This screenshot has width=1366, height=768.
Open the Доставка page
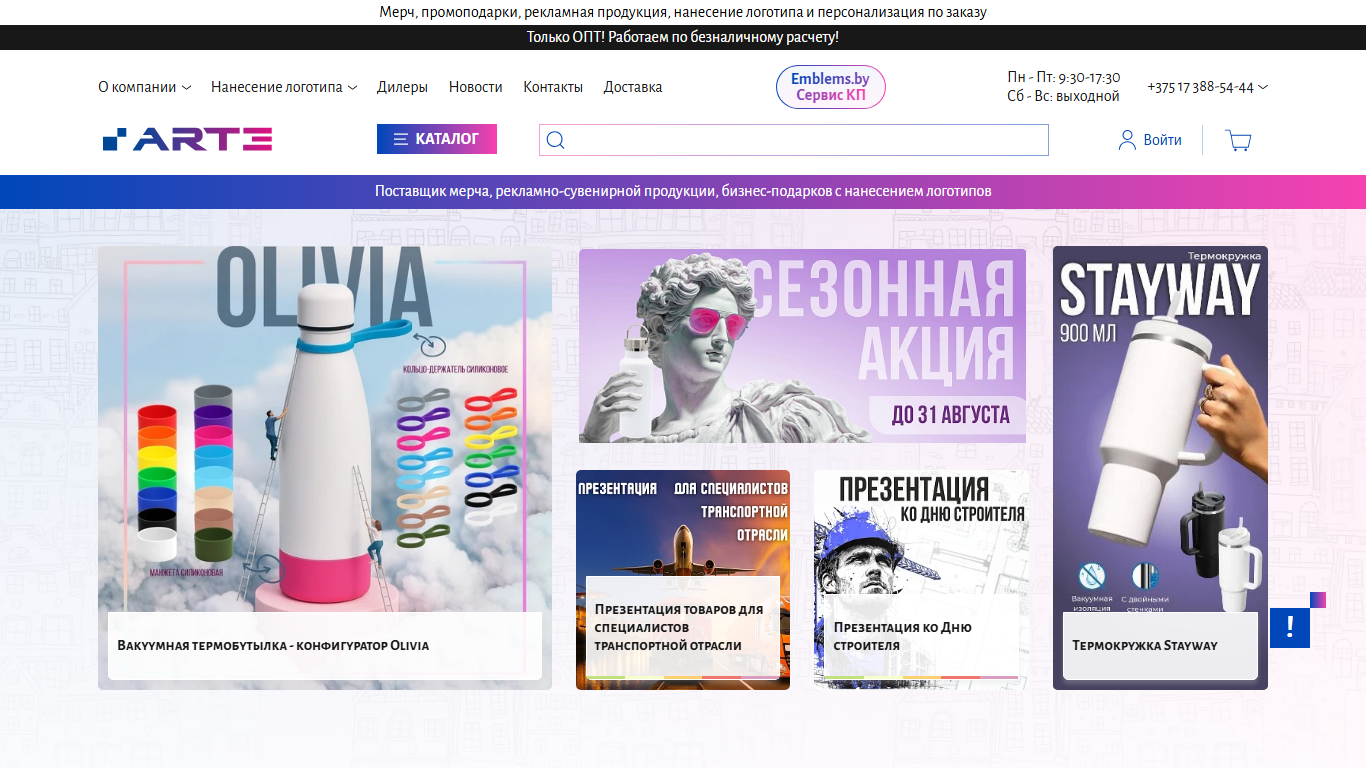(x=633, y=87)
